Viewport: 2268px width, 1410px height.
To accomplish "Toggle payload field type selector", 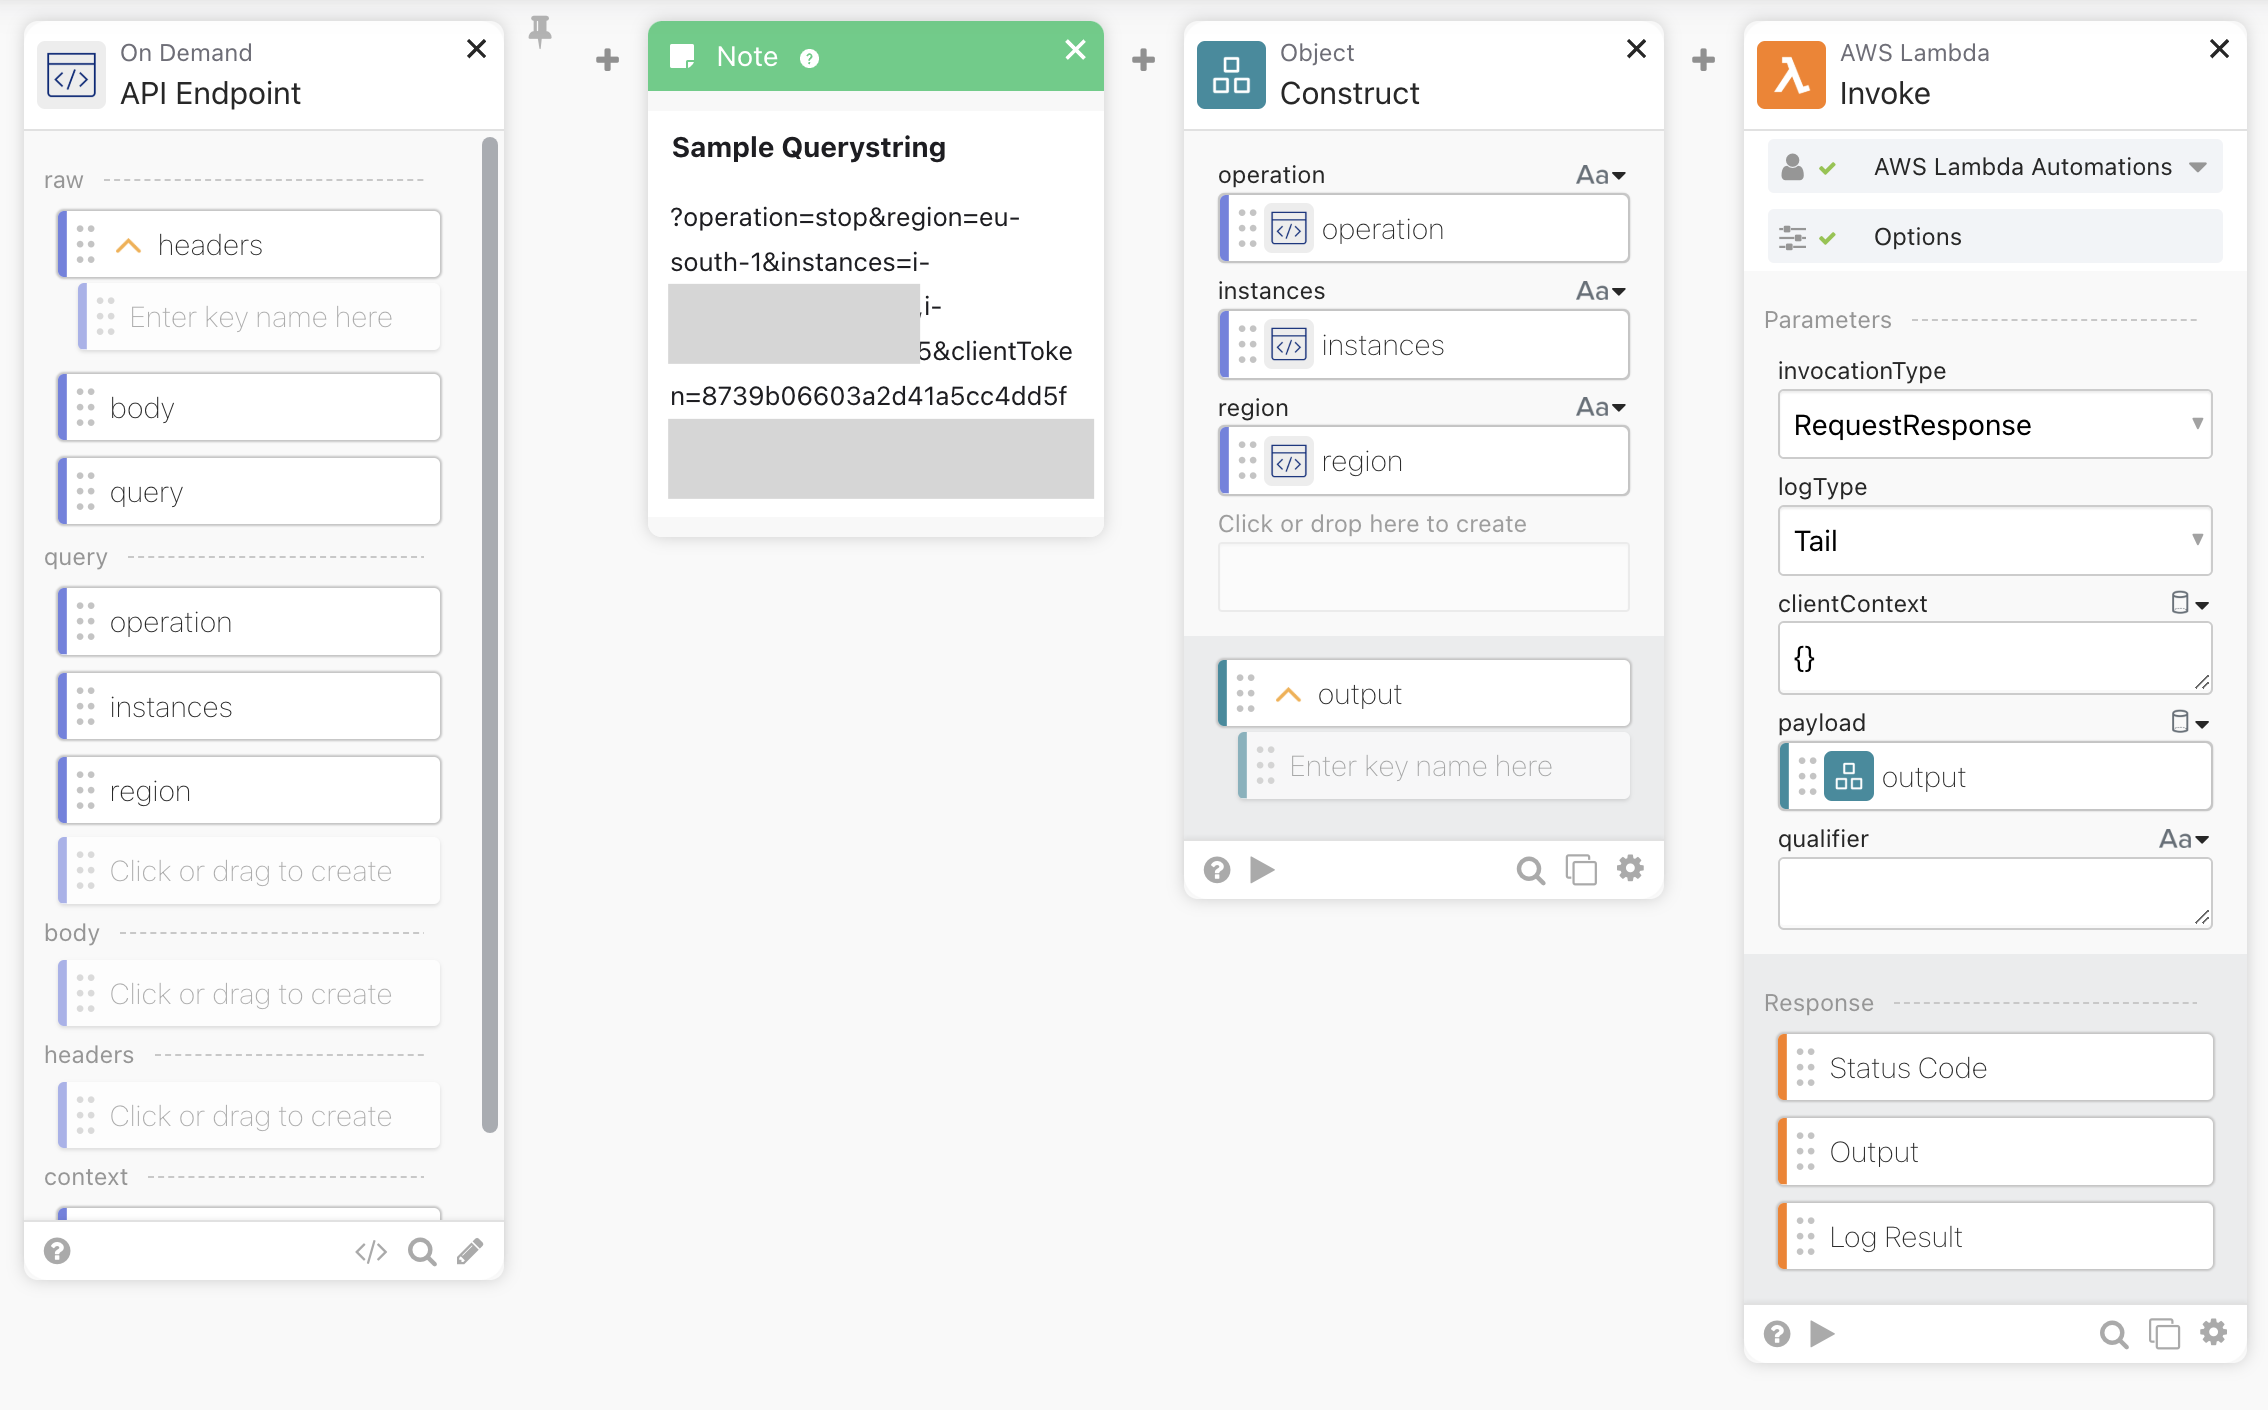I will 2189,722.
